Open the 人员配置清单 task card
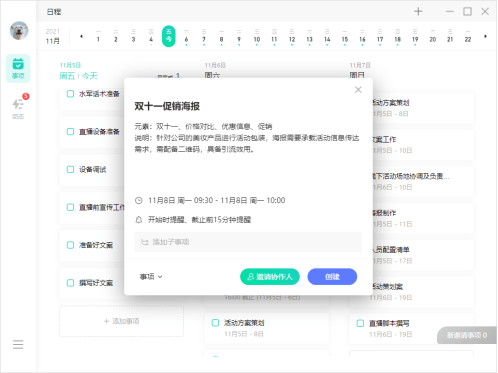Image resolution: width=498 pixels, height=373 pixels. [423, 255]
